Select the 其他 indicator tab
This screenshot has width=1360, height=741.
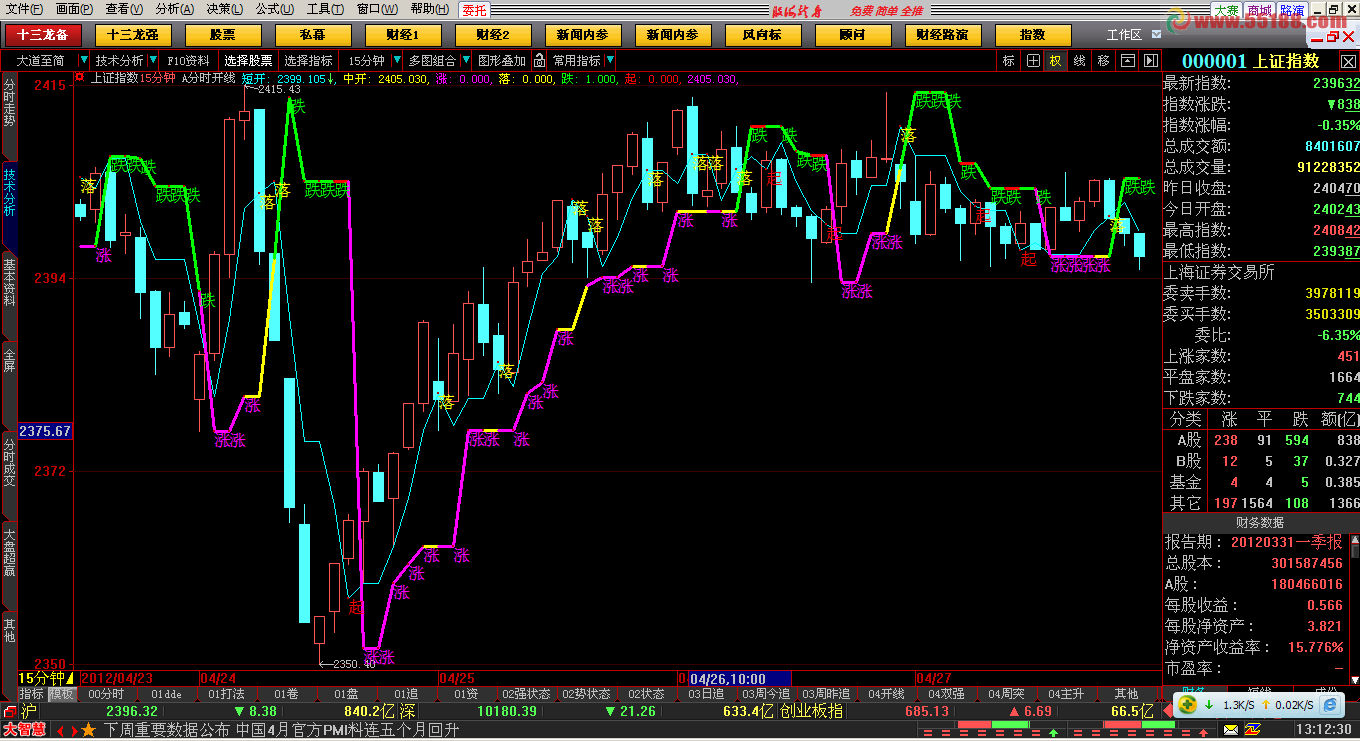point(1126,694)
